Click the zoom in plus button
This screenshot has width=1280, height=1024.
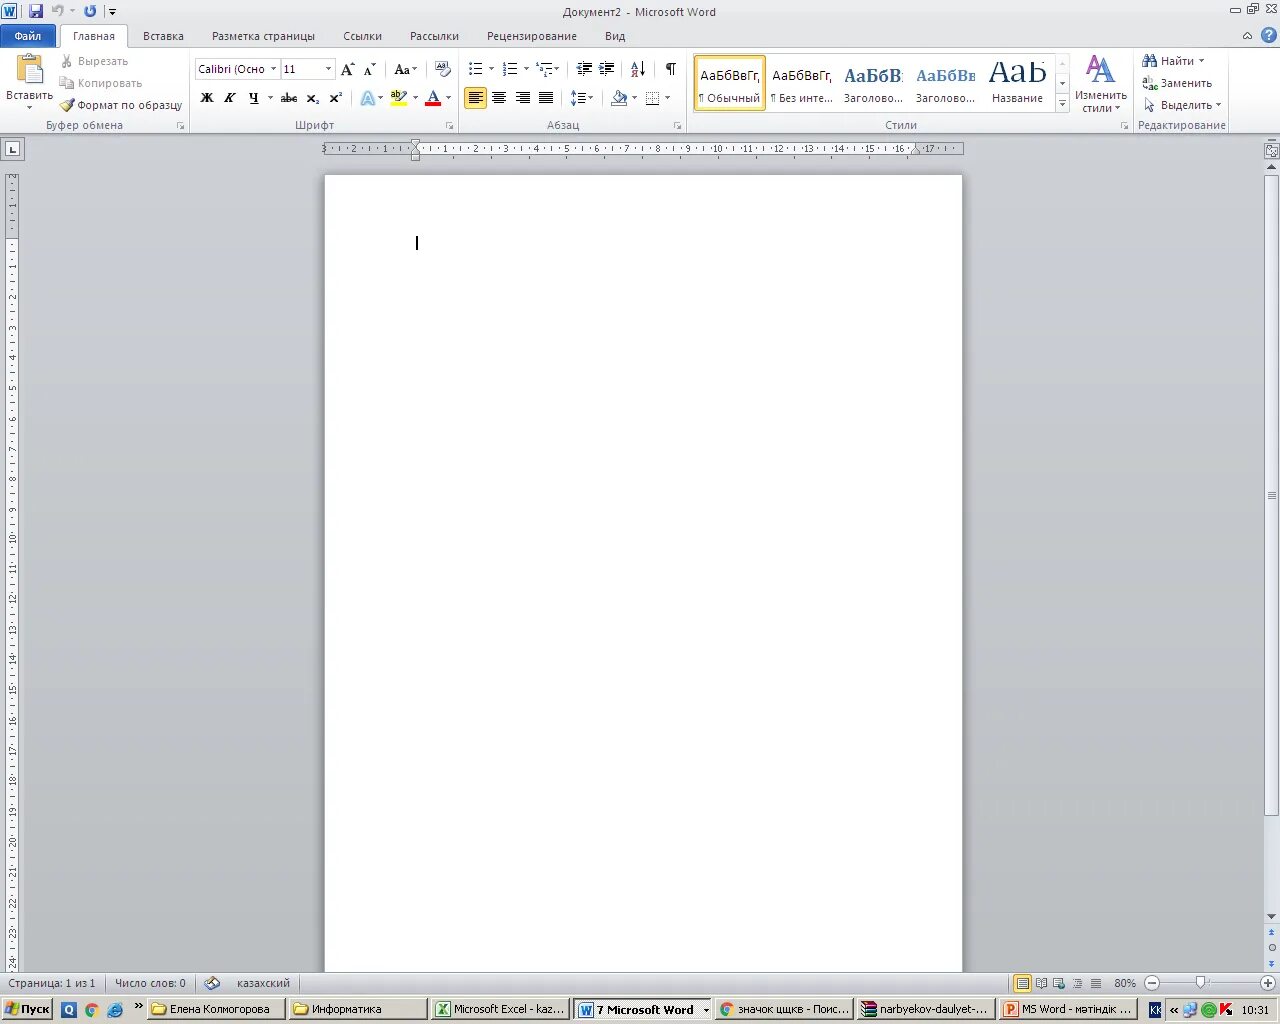(x=1268, y=983)
